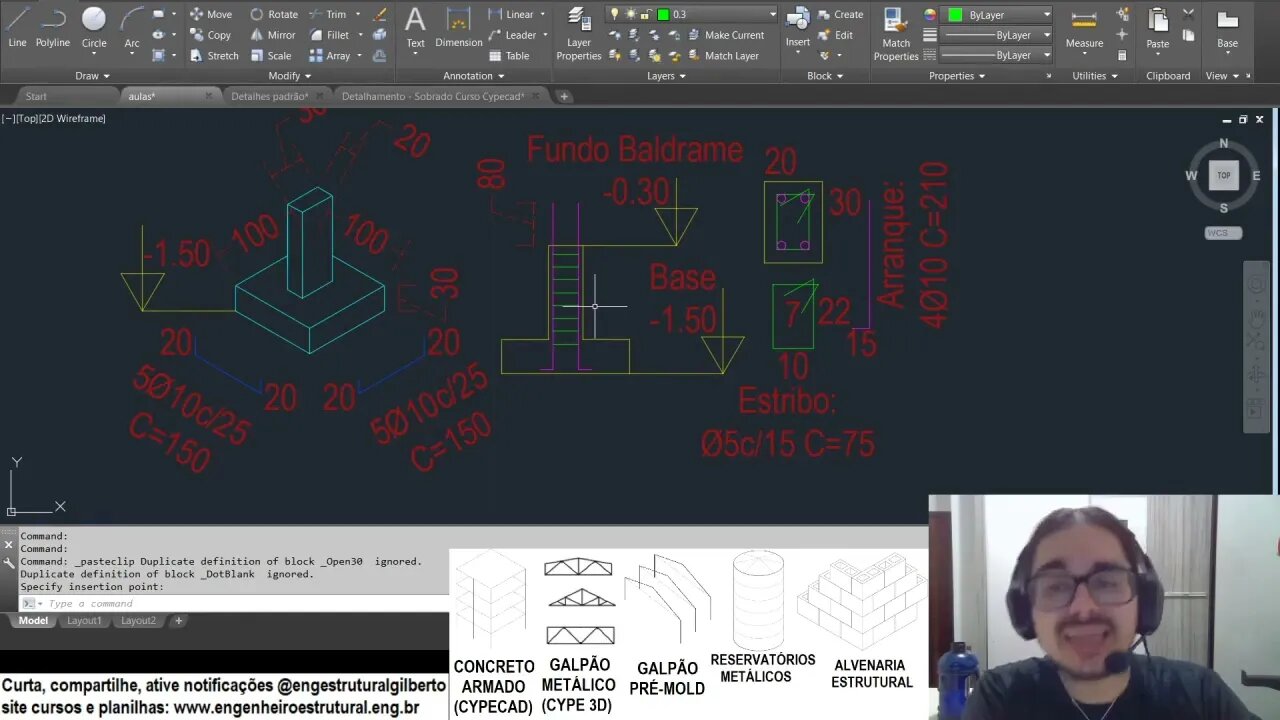
Task: Click the Rotate tool
Action: [x=274, y=14]
